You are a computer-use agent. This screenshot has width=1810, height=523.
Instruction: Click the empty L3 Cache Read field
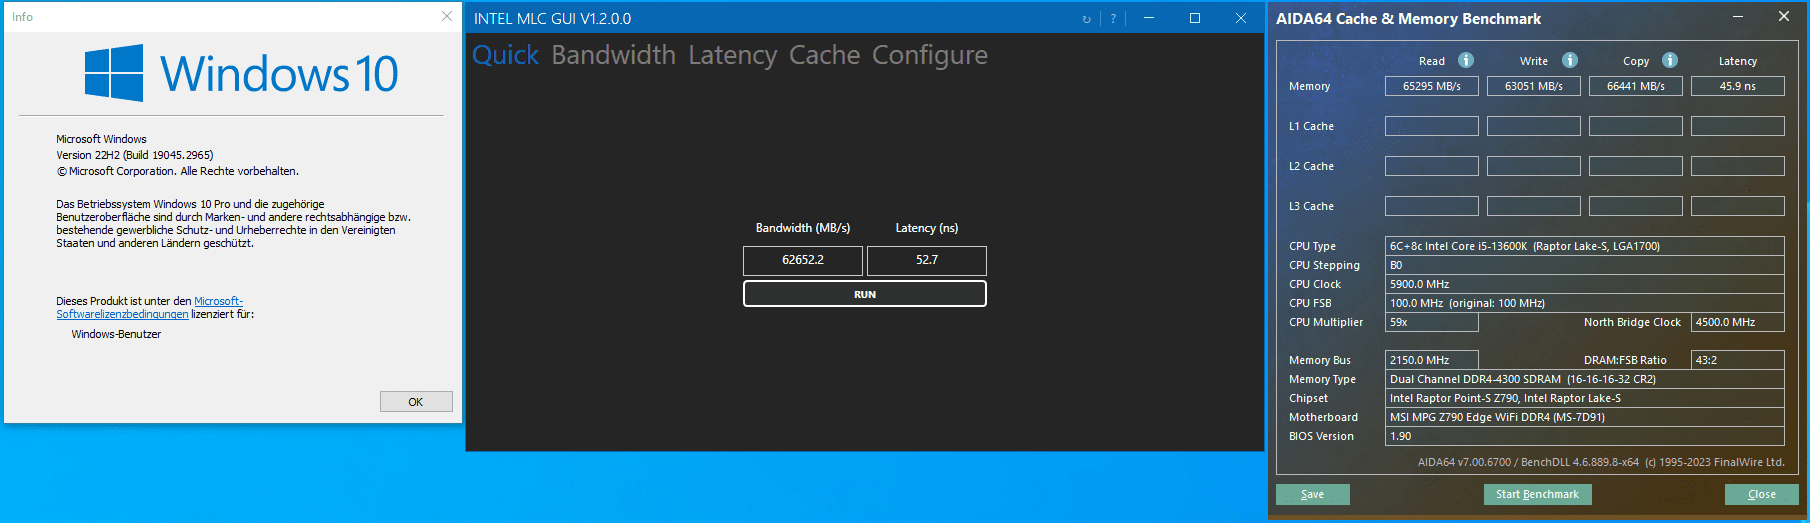click(x=1432, y=206)
